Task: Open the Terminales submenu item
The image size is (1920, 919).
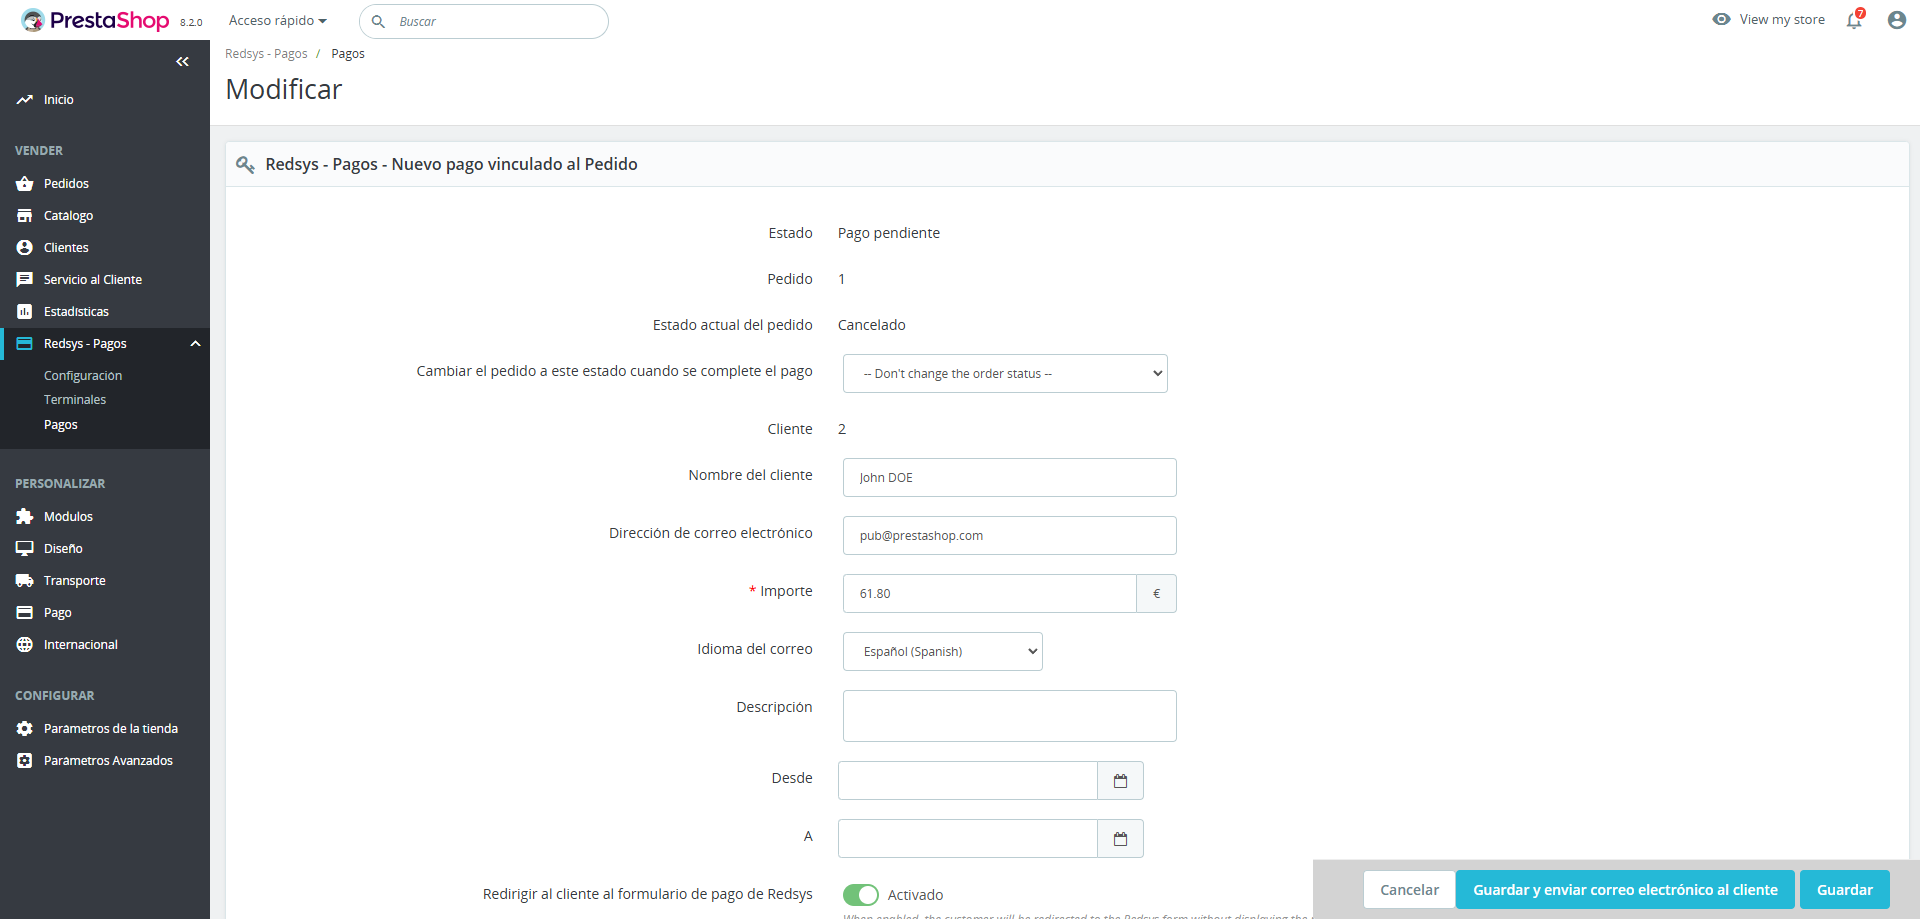Action: (75, 400)
